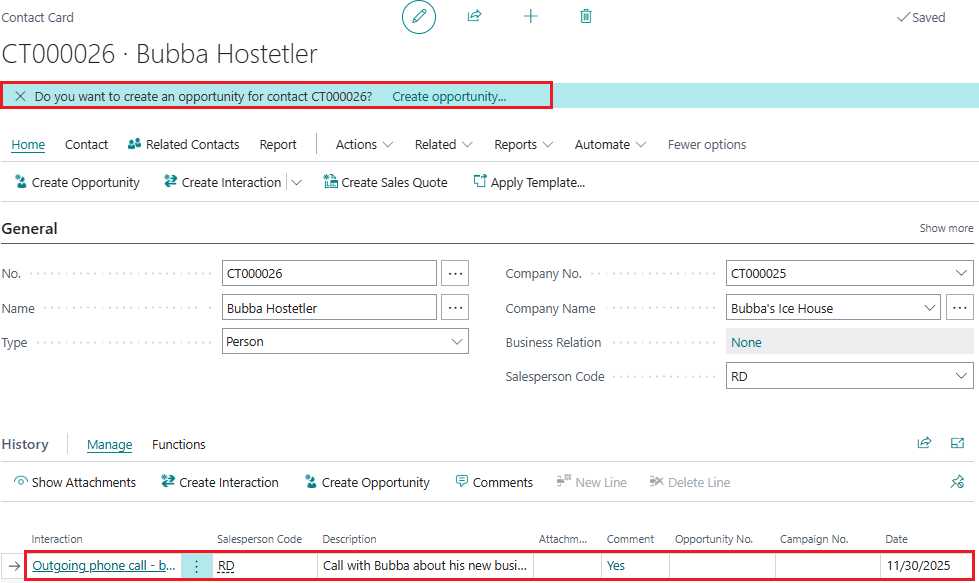This screenshot has height=583, width=979.
Task: Click the share icon in header
Action: pyautogui.click(x=474, y=17)
